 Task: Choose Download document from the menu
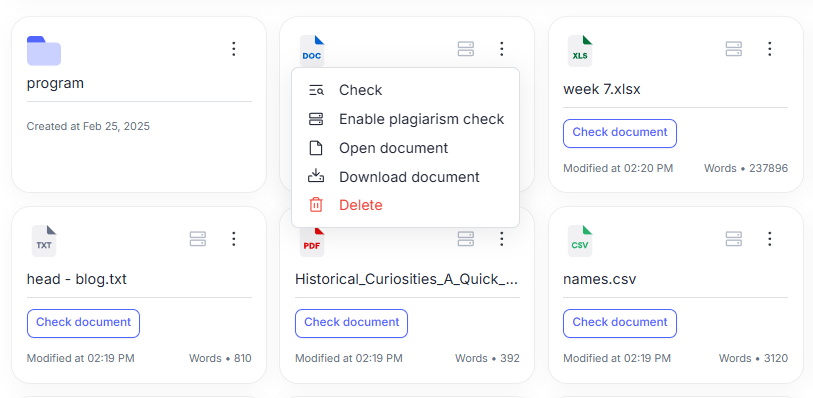(405, 177)
